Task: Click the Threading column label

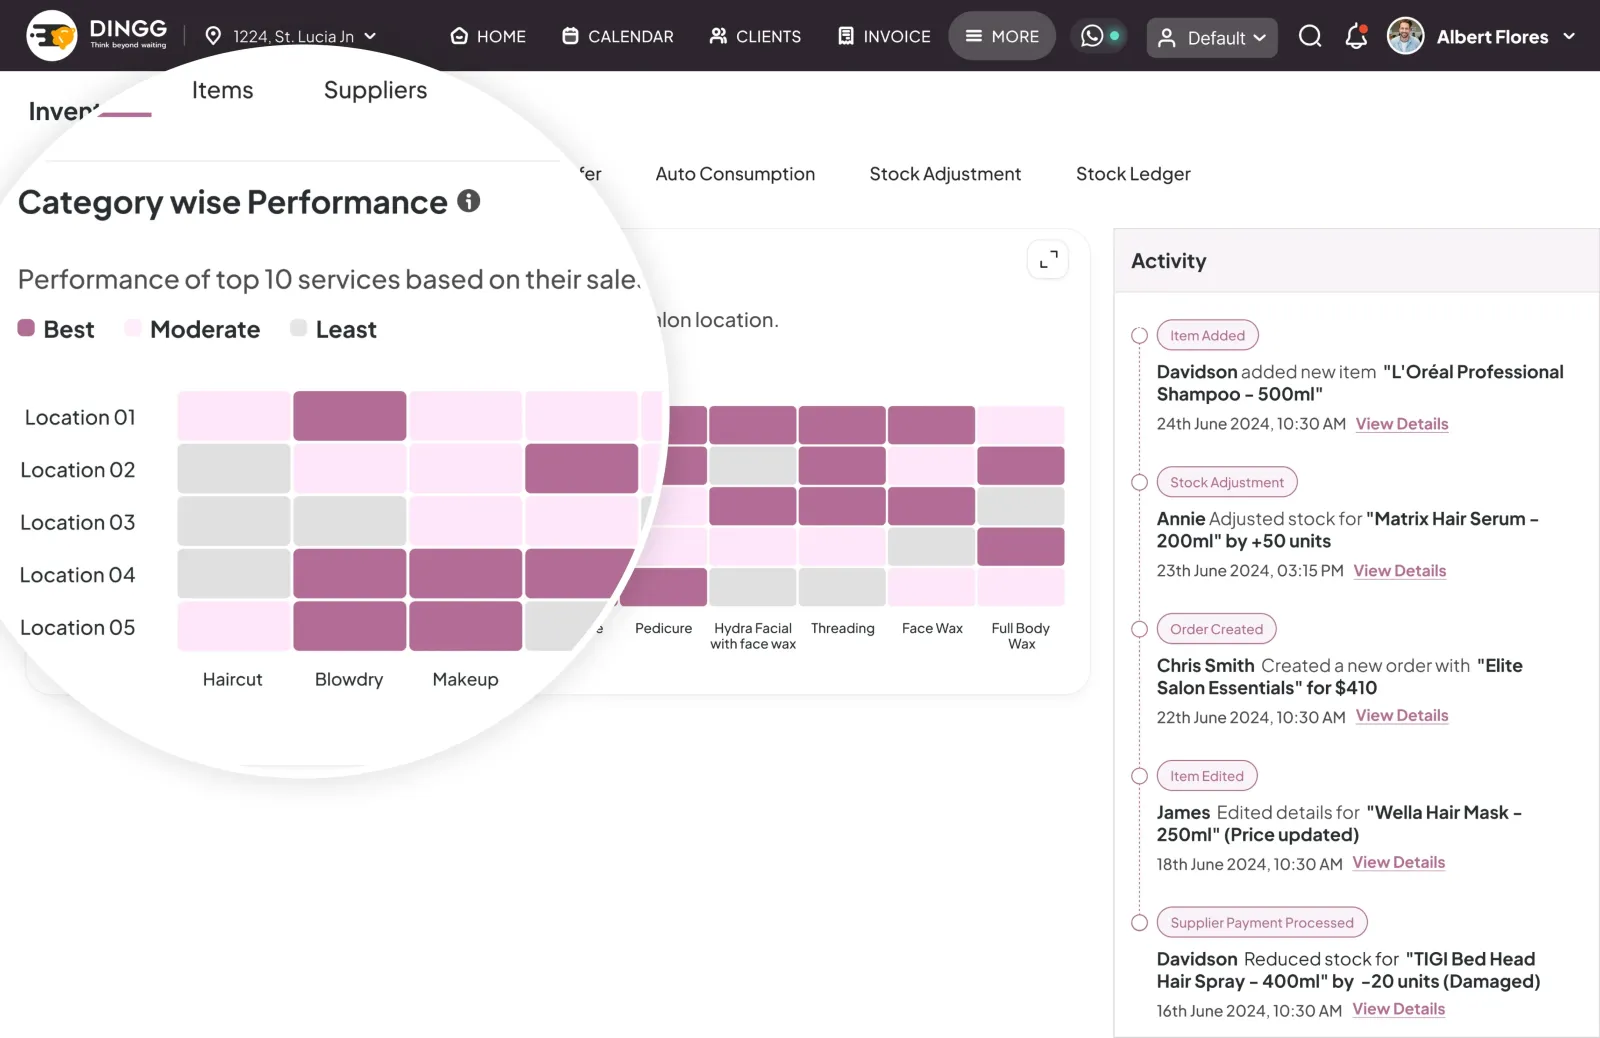Action: point(842,628)
